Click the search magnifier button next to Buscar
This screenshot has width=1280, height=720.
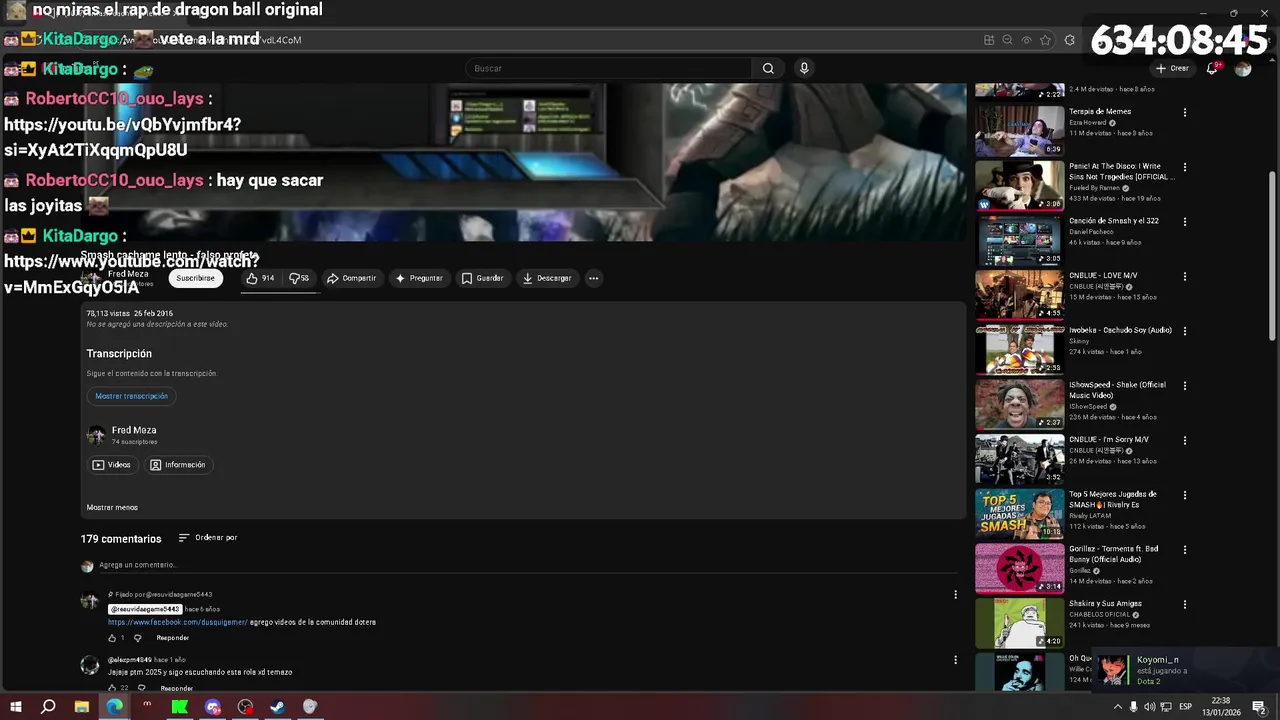[768, 68]
